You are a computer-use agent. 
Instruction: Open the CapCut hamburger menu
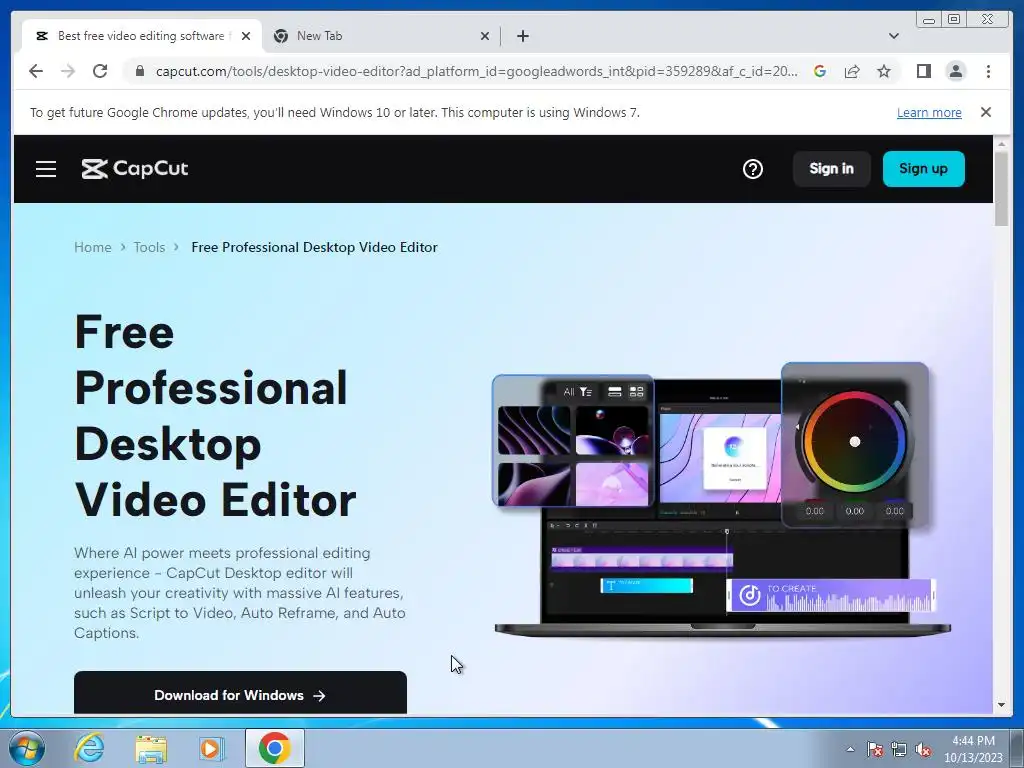46,169
